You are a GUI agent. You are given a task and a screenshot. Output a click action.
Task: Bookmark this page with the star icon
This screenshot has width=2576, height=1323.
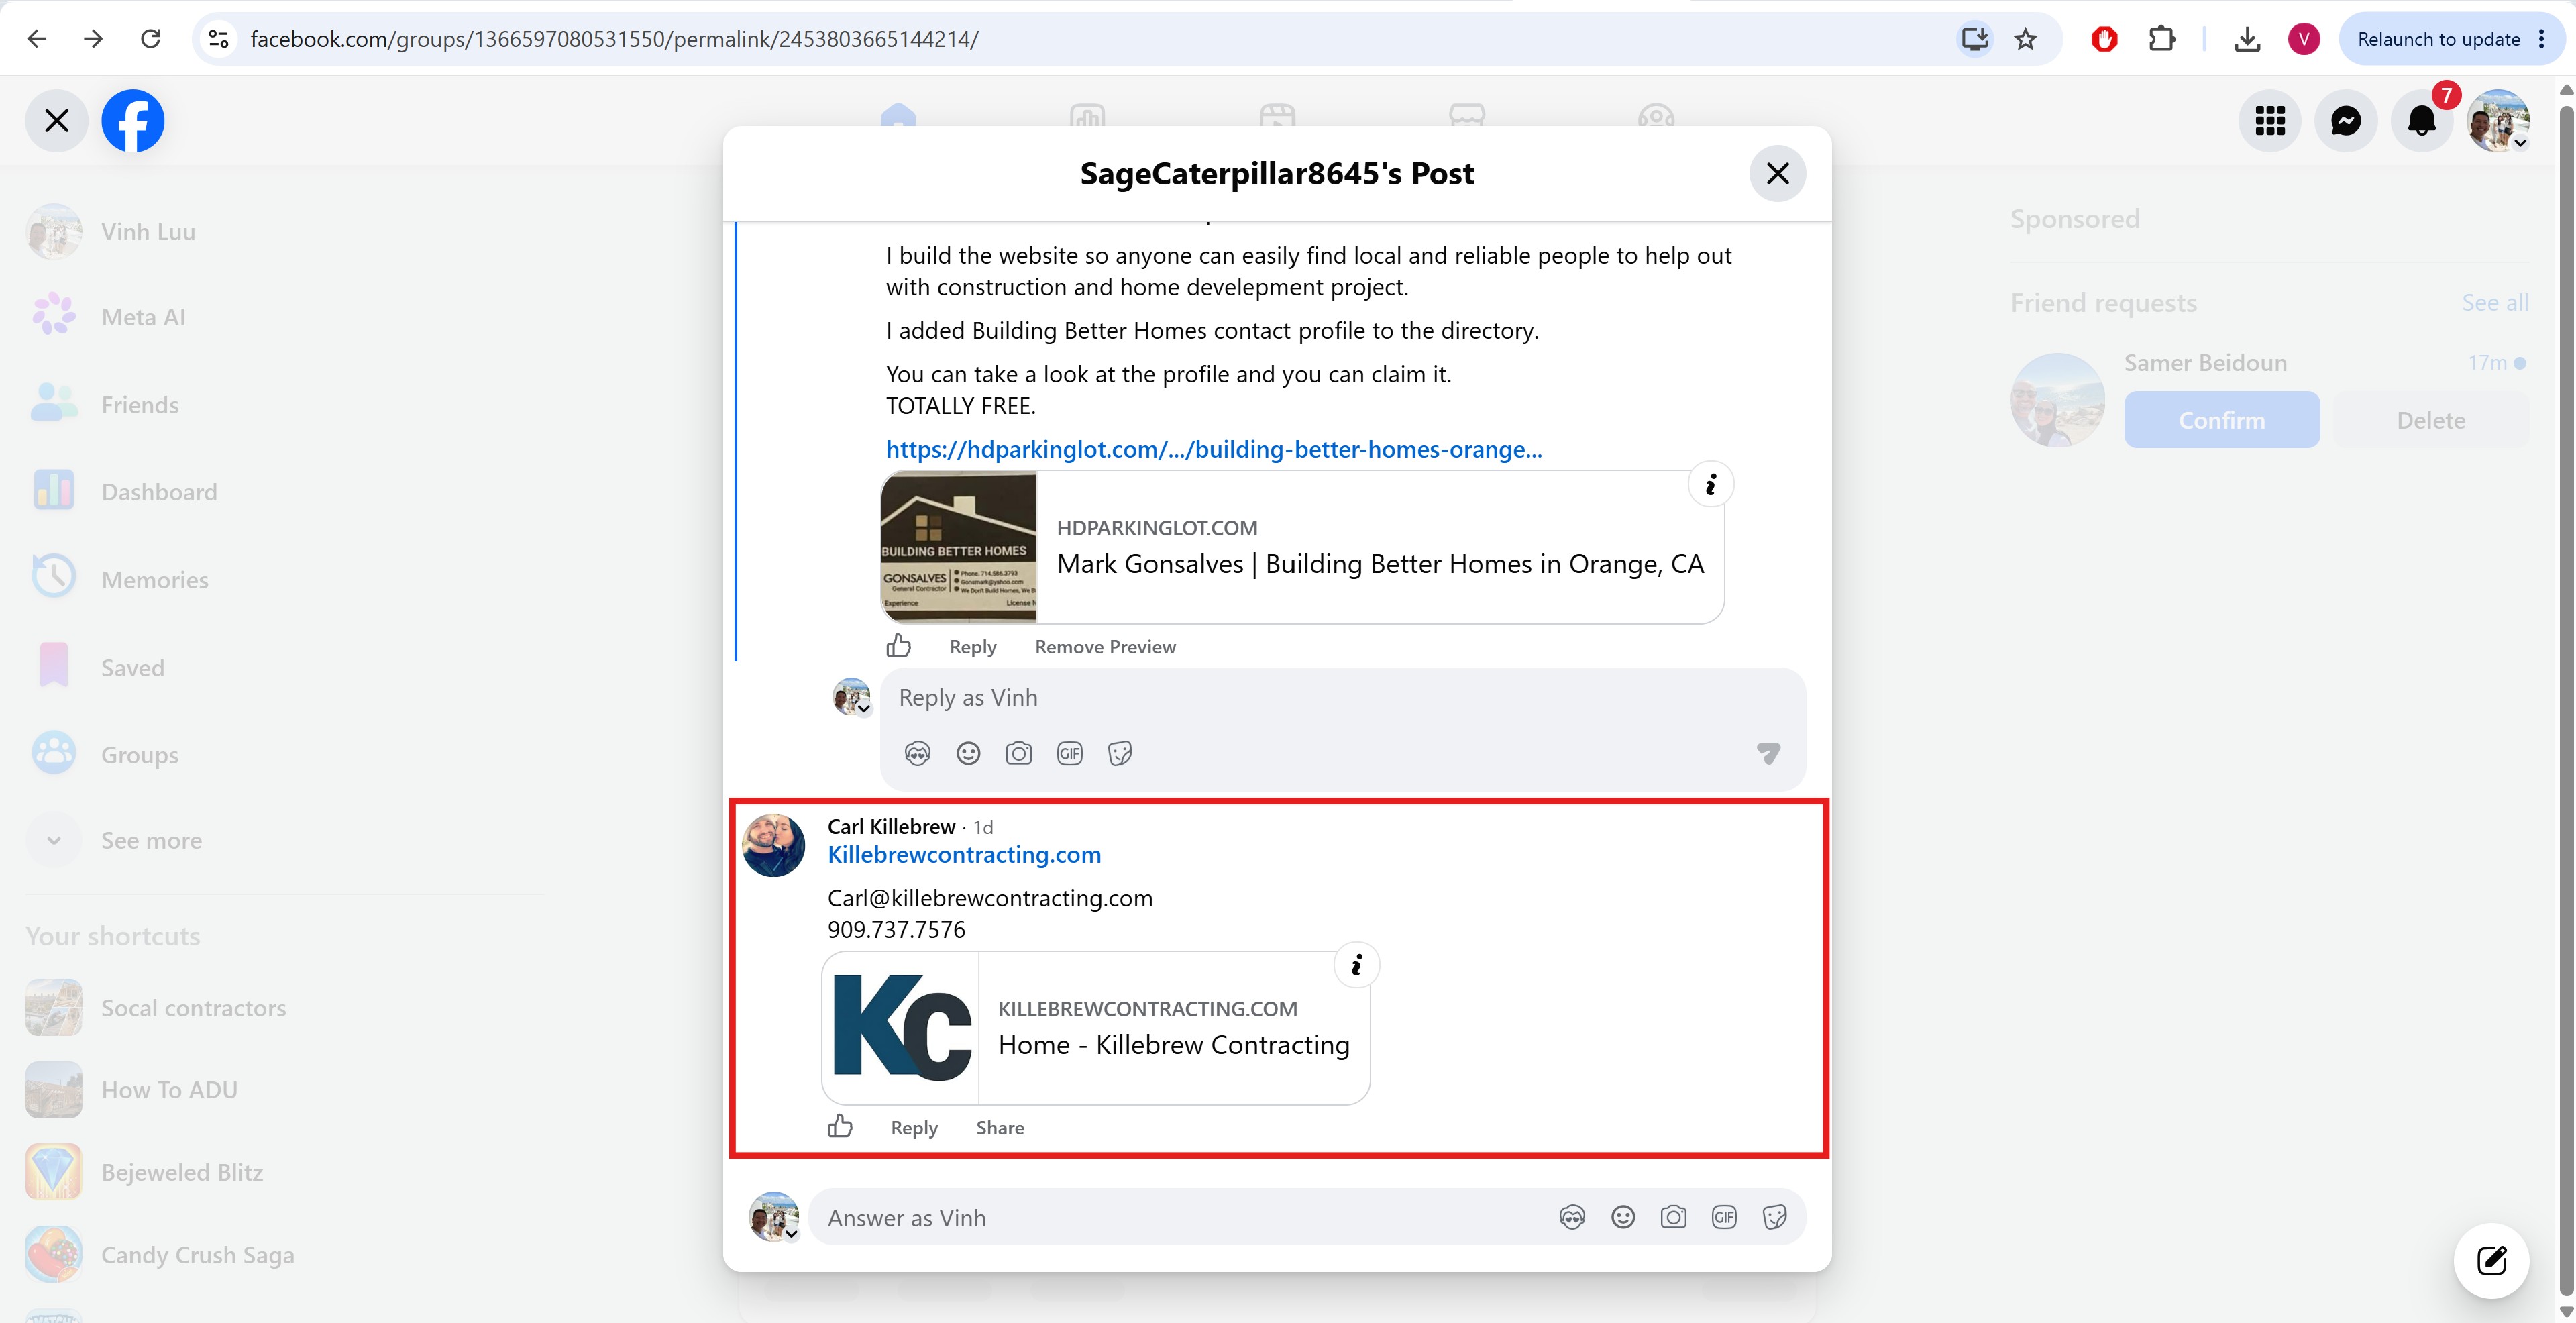coord(2026,39)
